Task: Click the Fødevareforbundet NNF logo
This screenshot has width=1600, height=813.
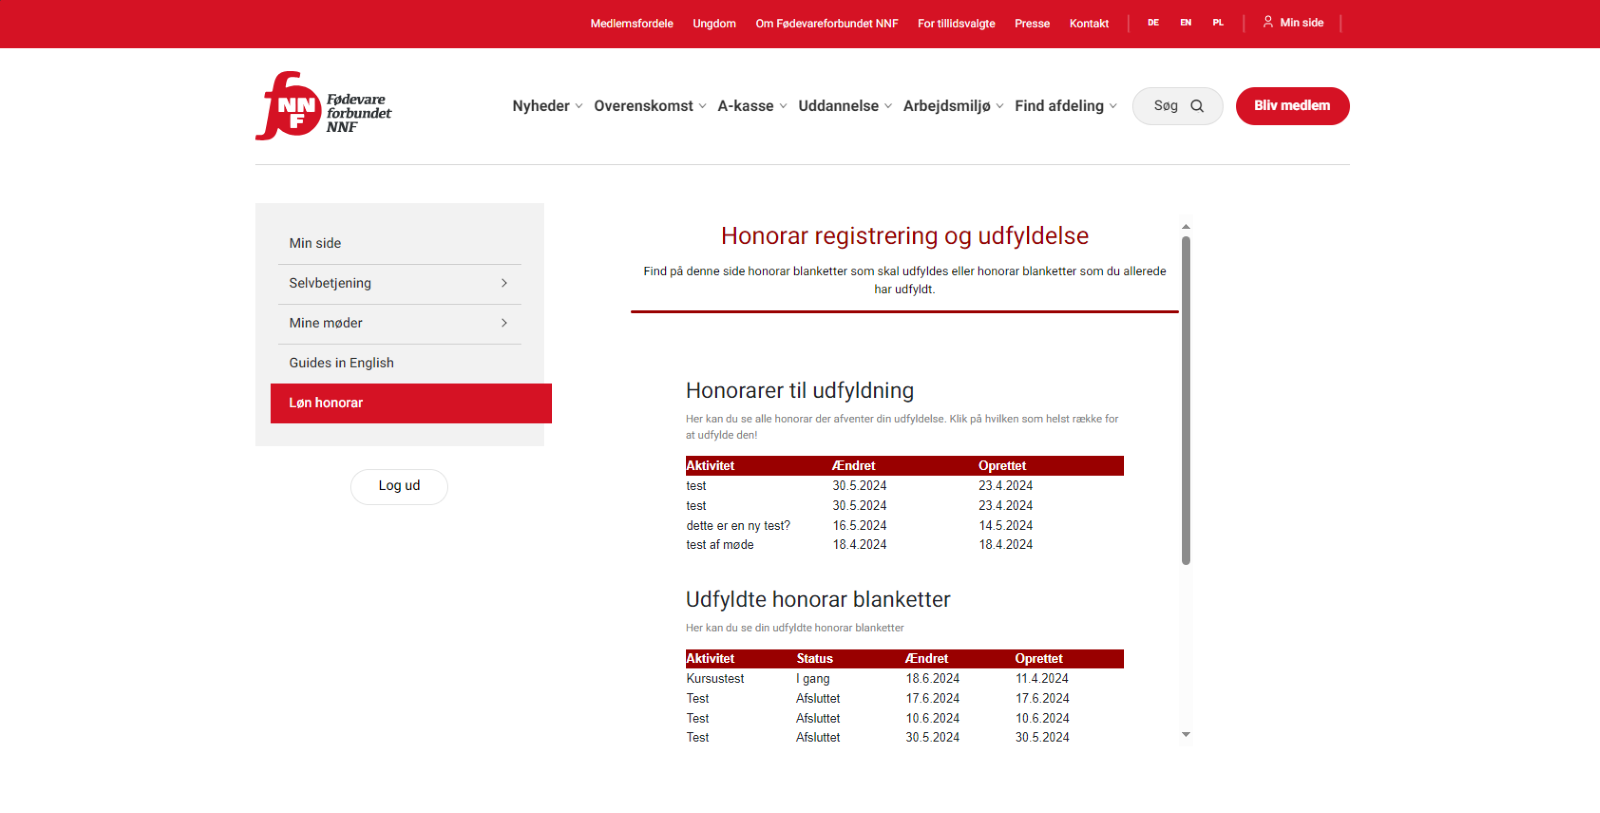Action: click(323, 106)
